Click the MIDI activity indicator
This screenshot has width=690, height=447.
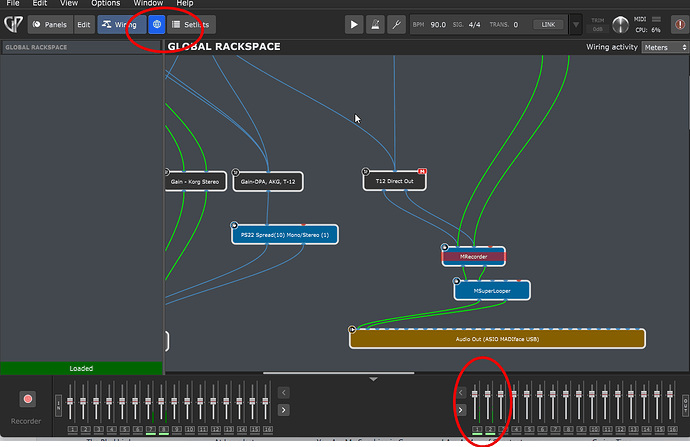(656, 19)
